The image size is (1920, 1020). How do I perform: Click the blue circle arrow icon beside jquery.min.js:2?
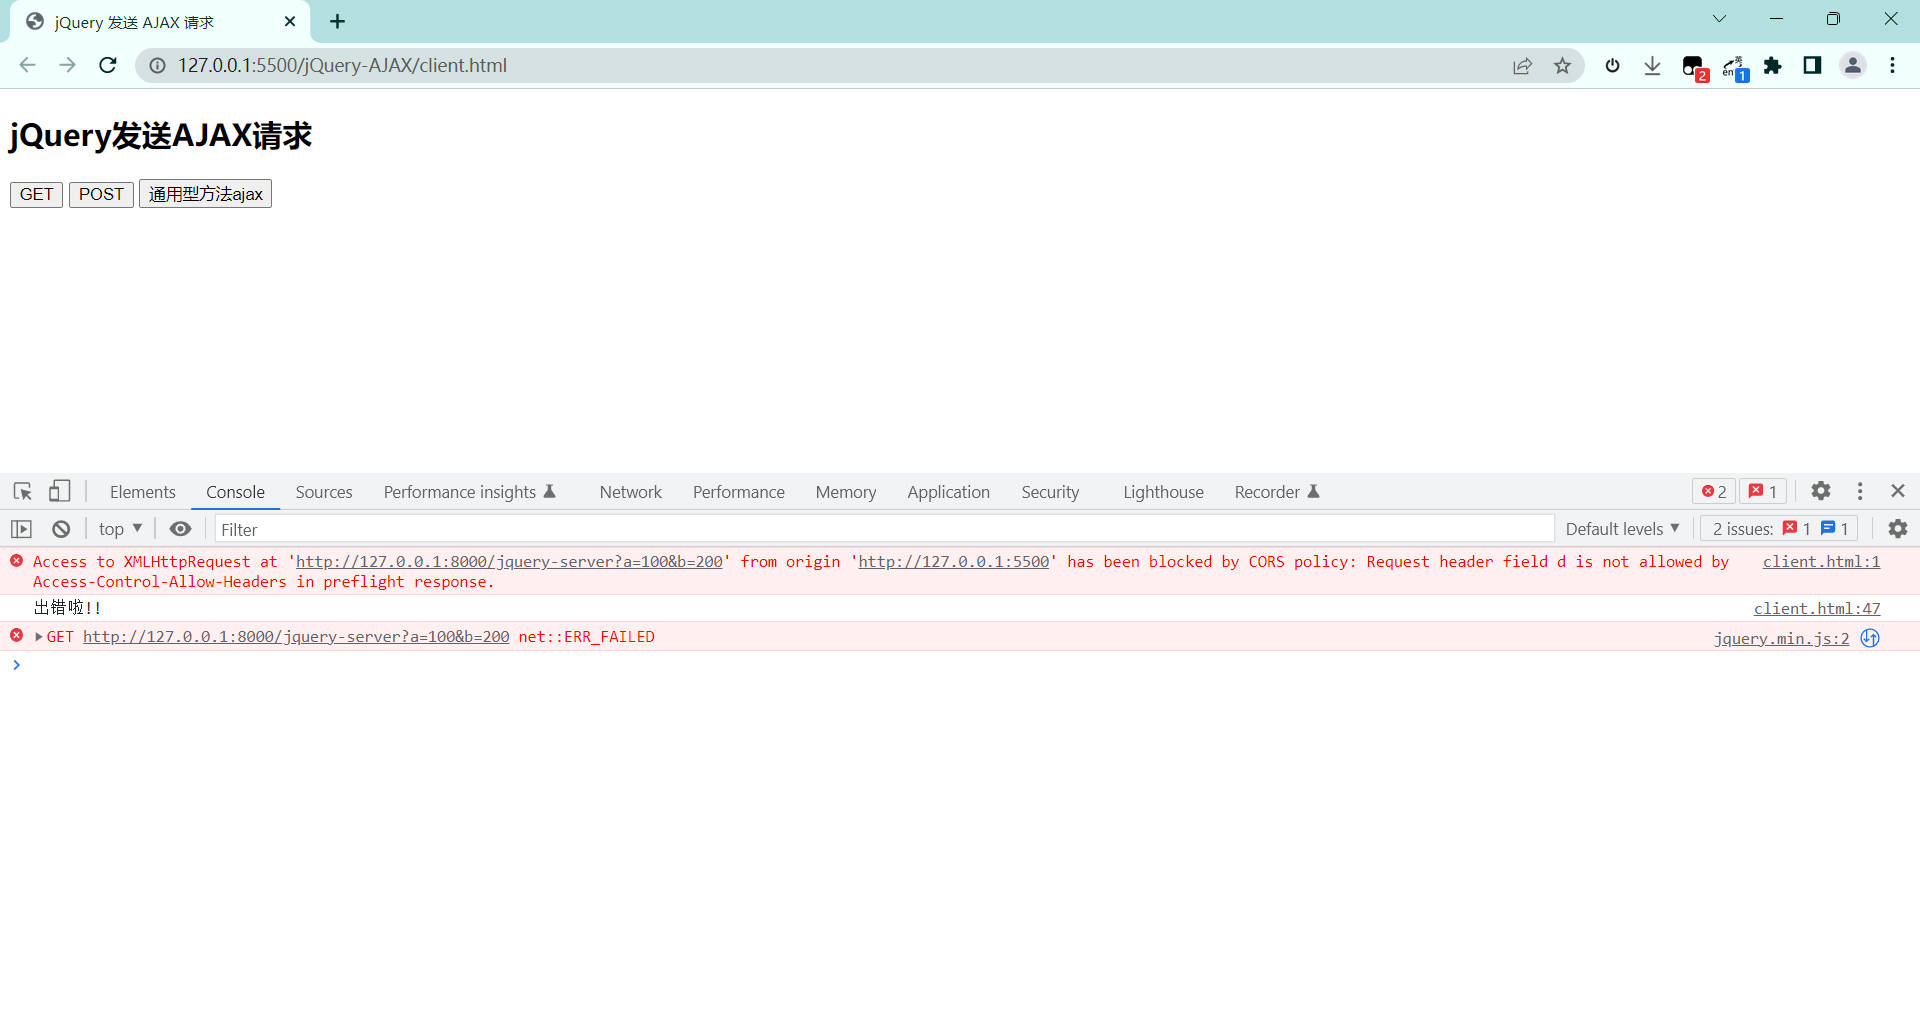click(x=1870, y=638)
